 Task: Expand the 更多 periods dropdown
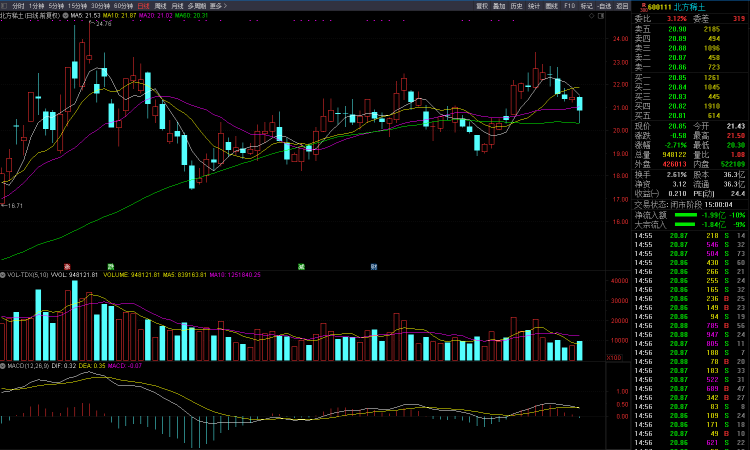[x=217, y=5]
